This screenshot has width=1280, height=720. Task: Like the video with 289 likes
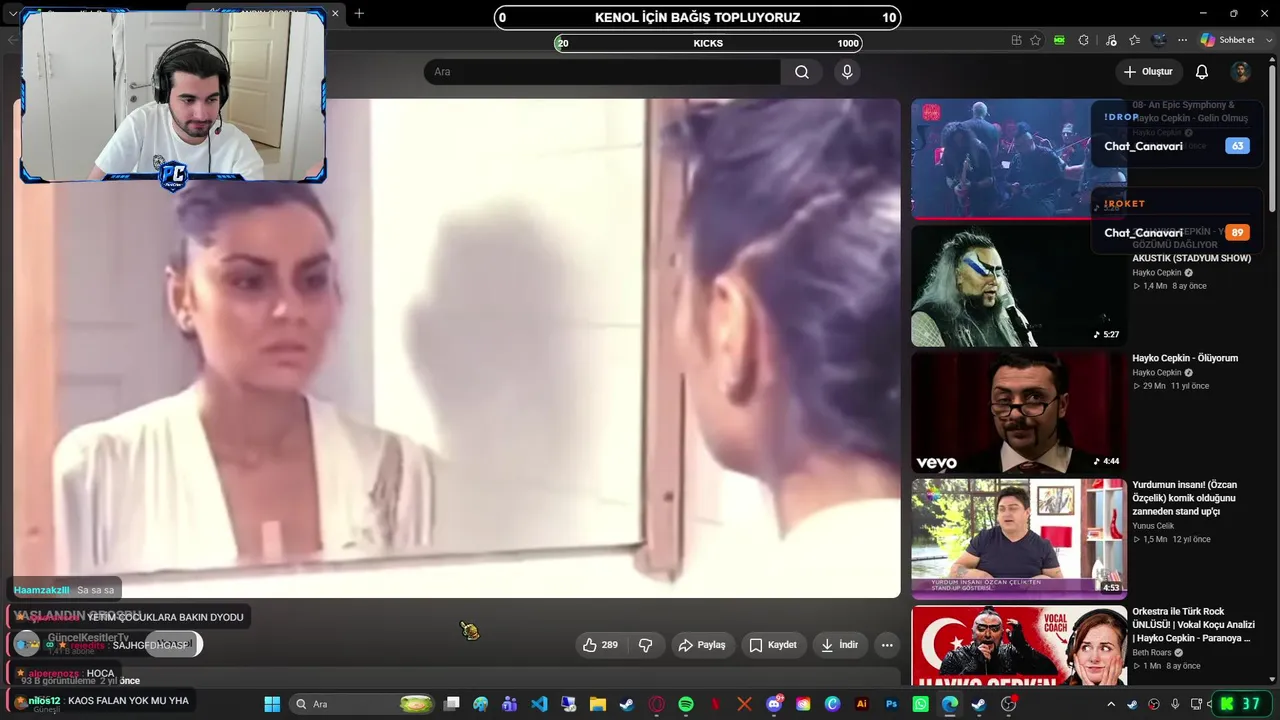600,645
